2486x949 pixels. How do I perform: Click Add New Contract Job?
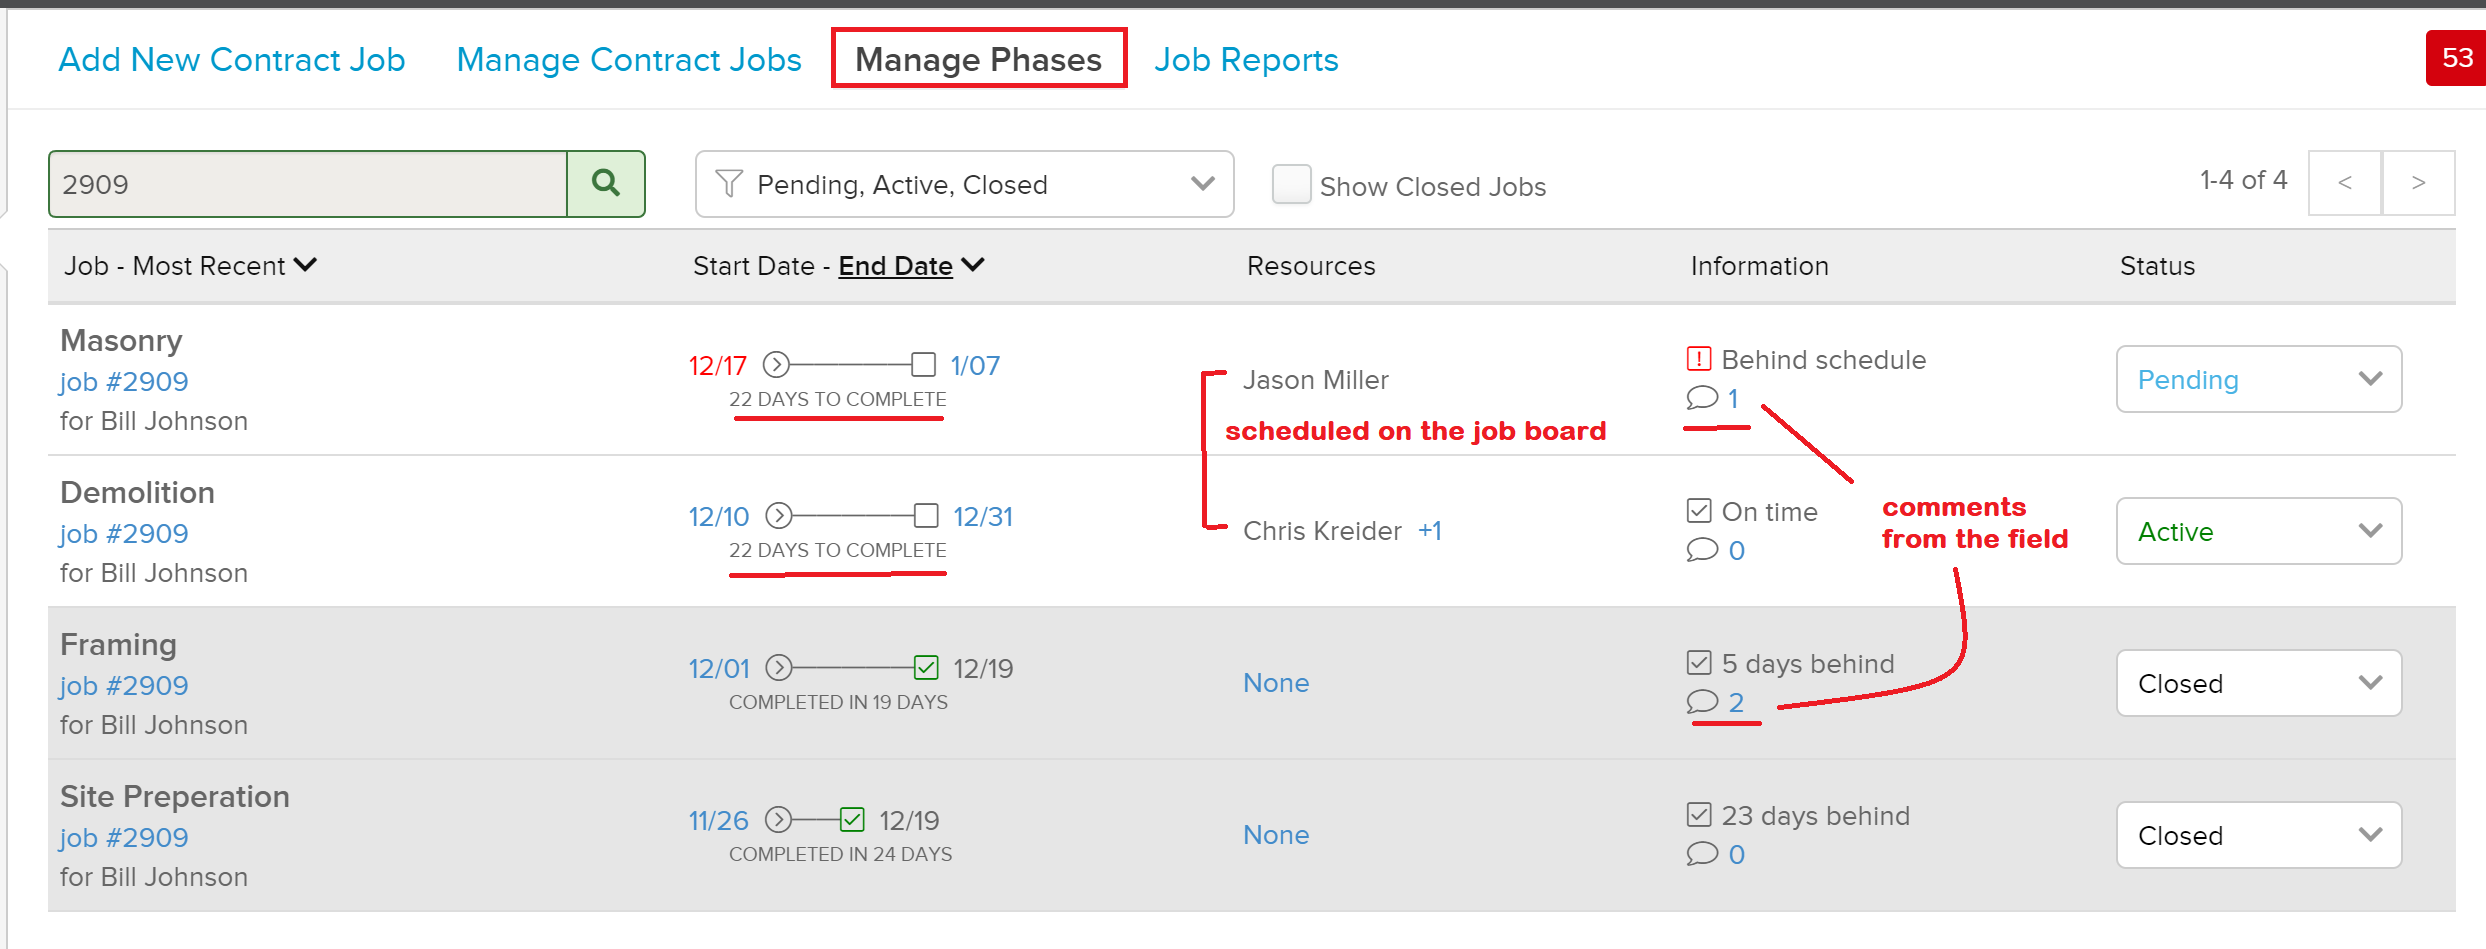click(x=231, y=59)
